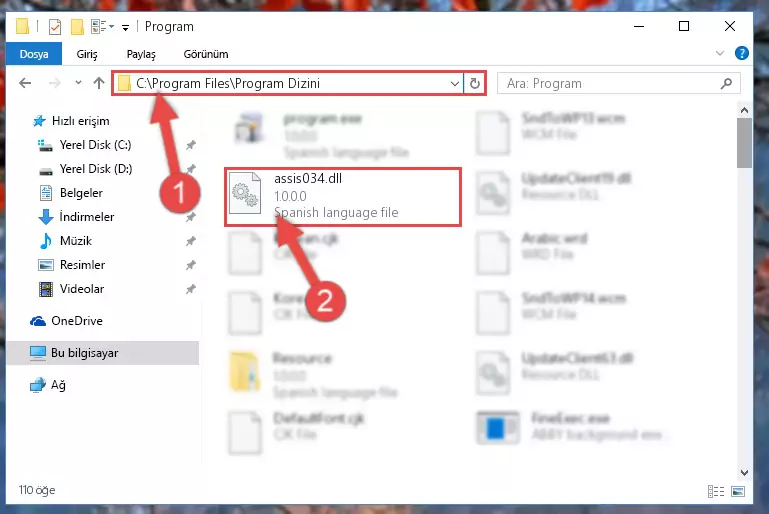
Task: Open Customize Quick Access Toolbar dropdown
Action: 126,27
